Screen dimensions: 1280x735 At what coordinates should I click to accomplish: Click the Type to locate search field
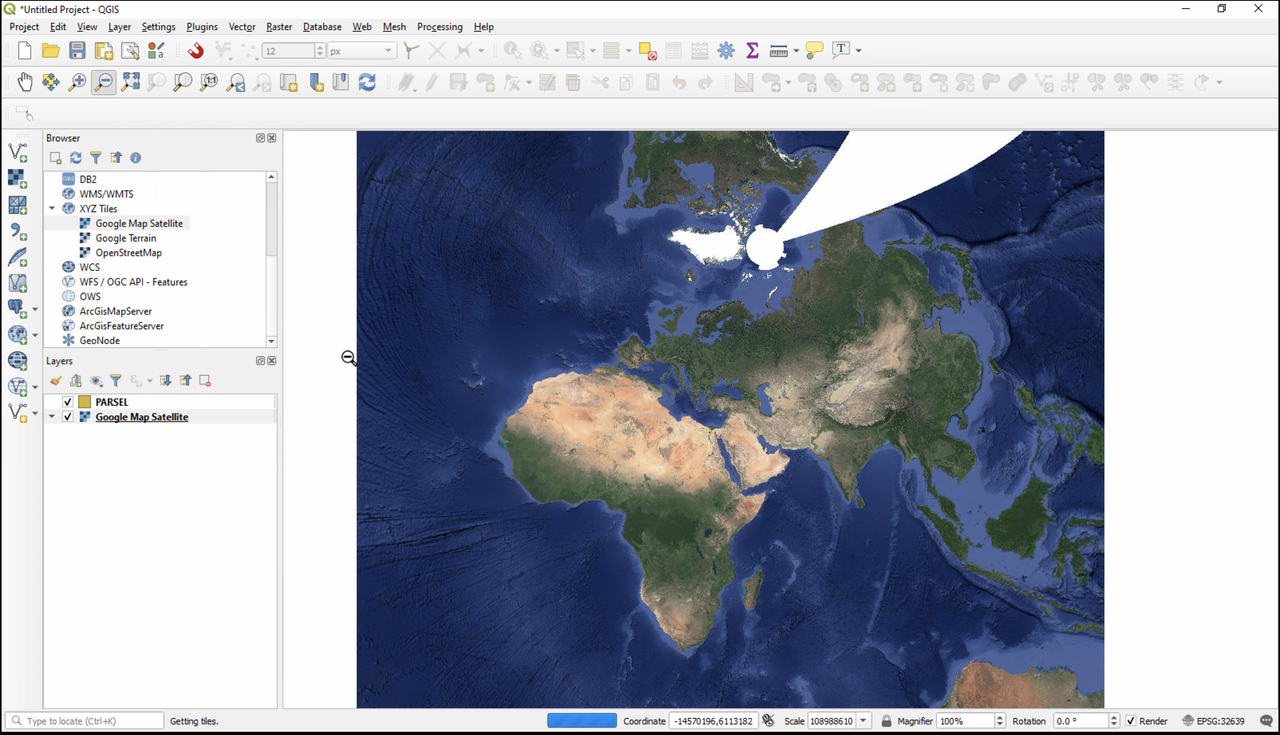[85, 721]
